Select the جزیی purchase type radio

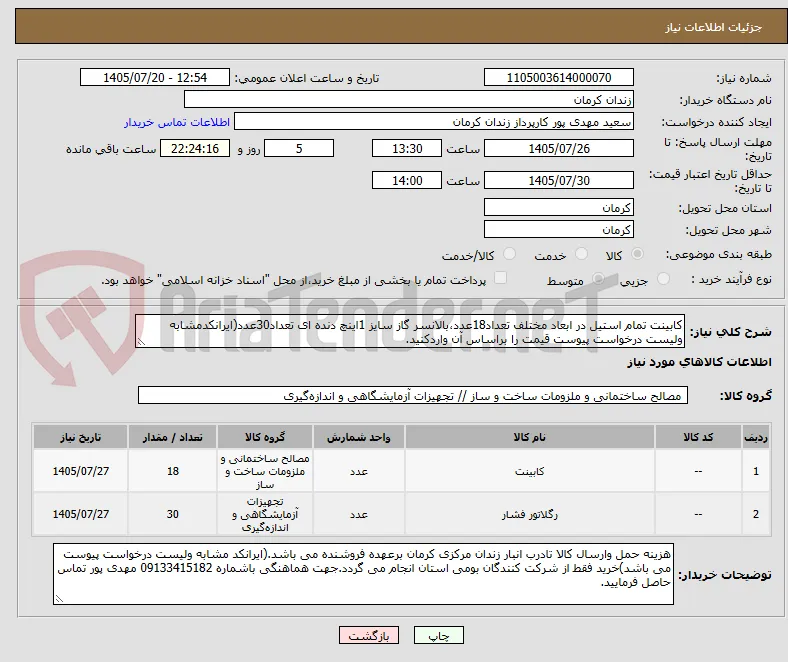(x=663, y=279)
